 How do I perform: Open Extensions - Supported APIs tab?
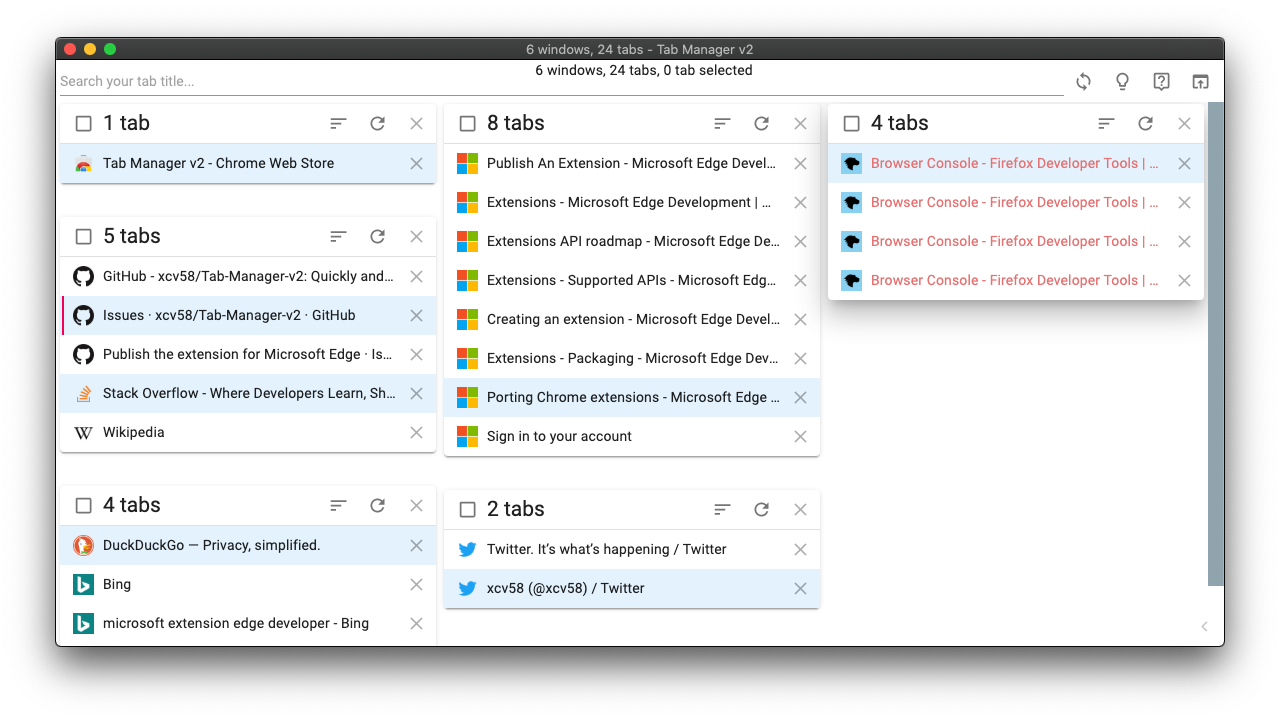click(632, 281)
